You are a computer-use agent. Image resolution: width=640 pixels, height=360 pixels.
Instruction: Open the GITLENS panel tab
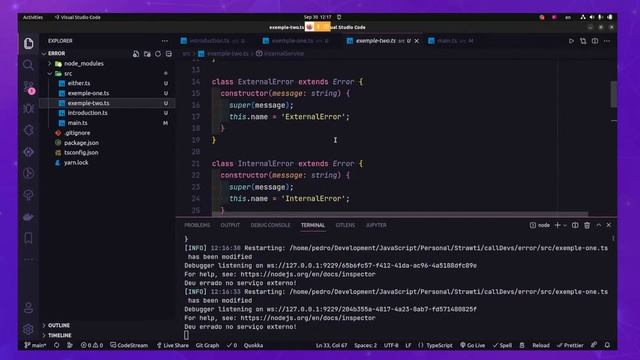pyautogui.click(x=345, y=225)
